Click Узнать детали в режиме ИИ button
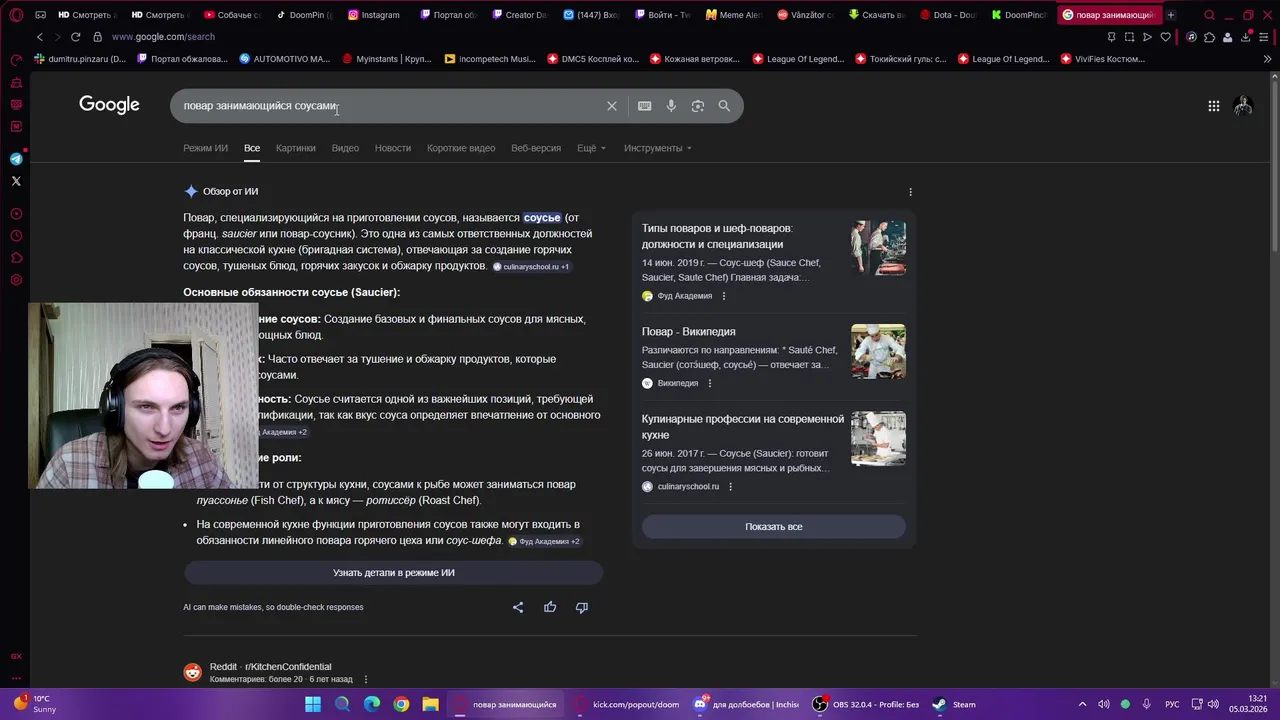 [393, 573]
